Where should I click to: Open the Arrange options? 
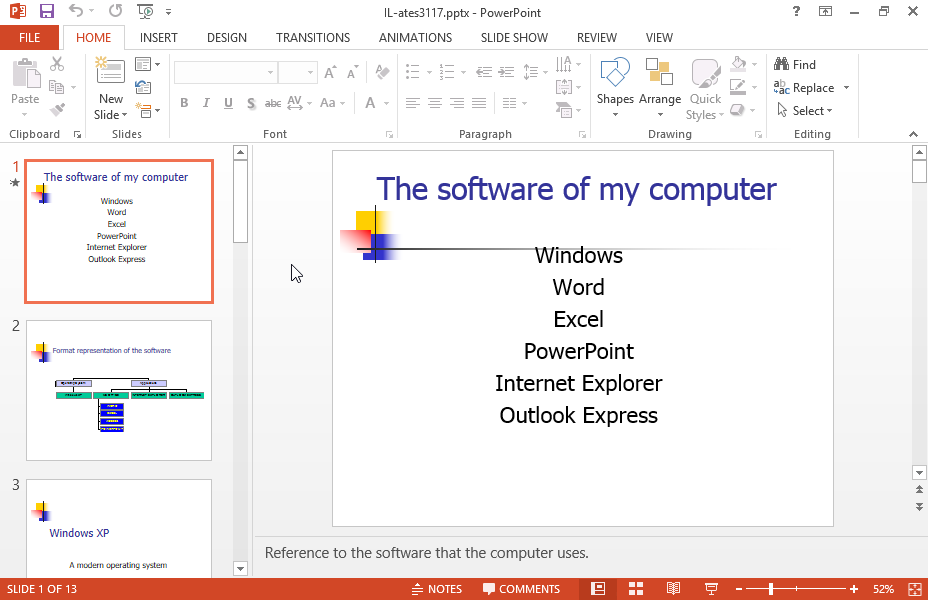point(660,87)
